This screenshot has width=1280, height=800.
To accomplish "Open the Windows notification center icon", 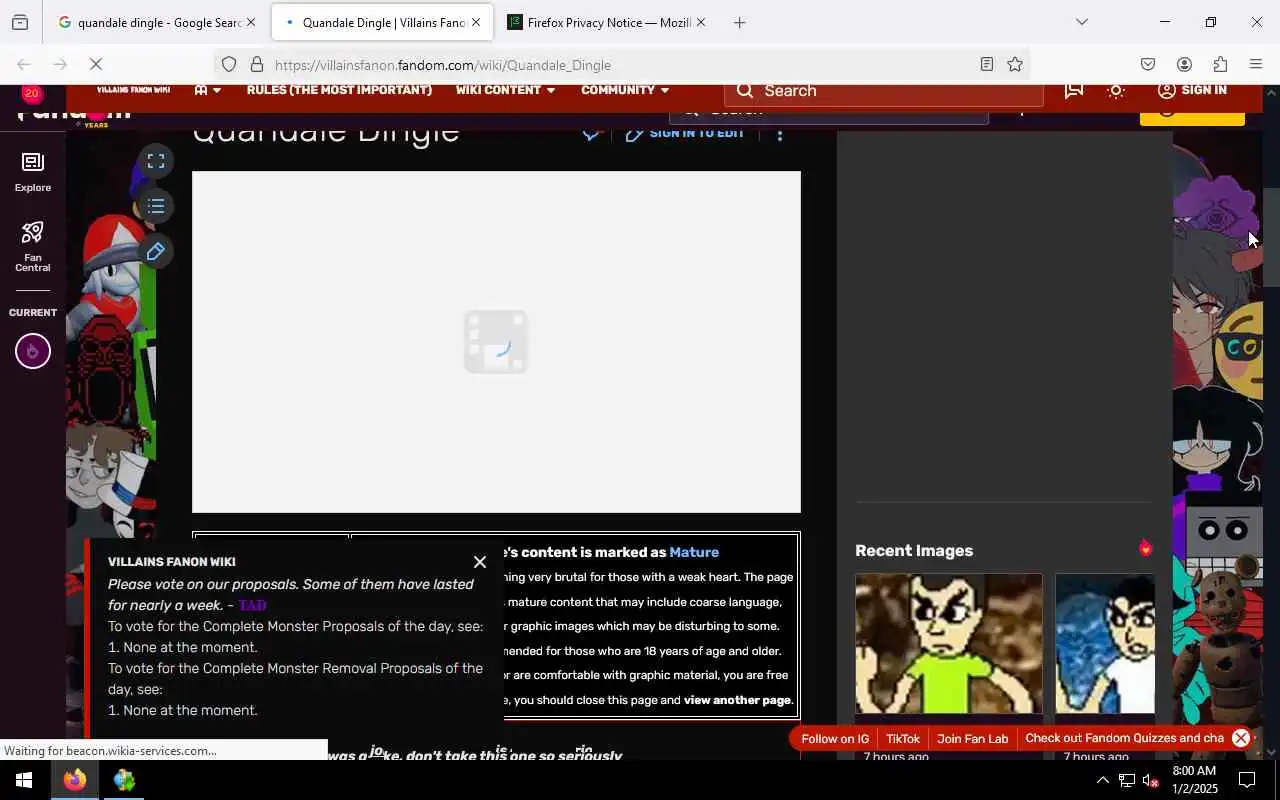I will point(1248,780).
